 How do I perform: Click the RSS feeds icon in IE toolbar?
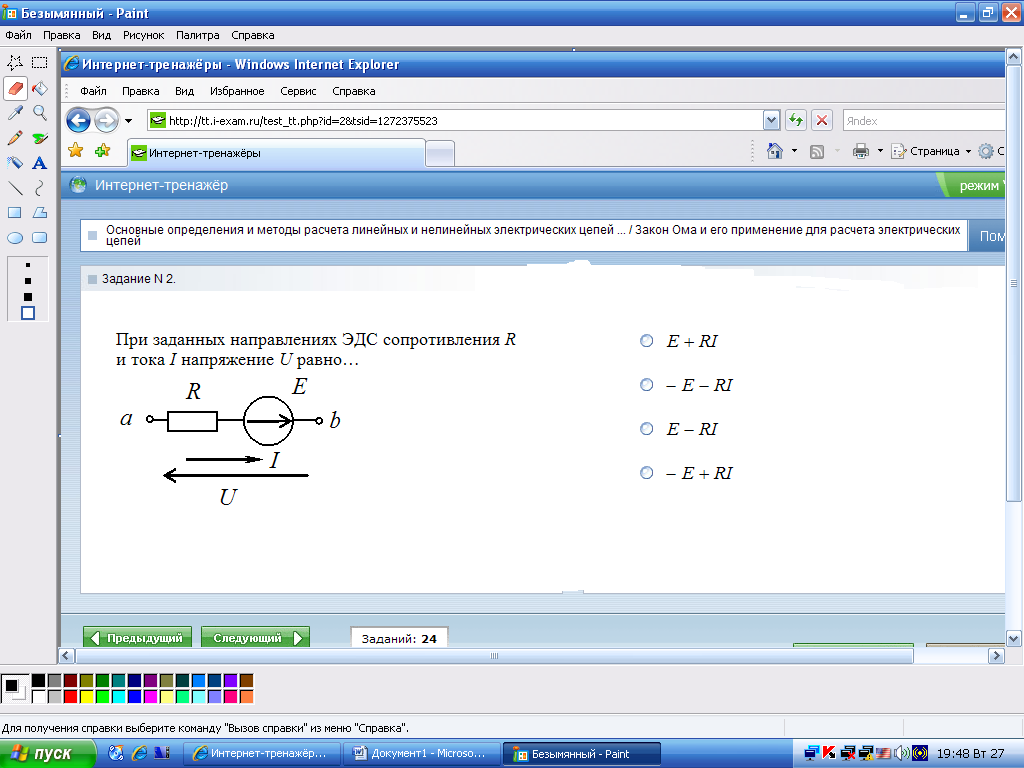[817, 152]
